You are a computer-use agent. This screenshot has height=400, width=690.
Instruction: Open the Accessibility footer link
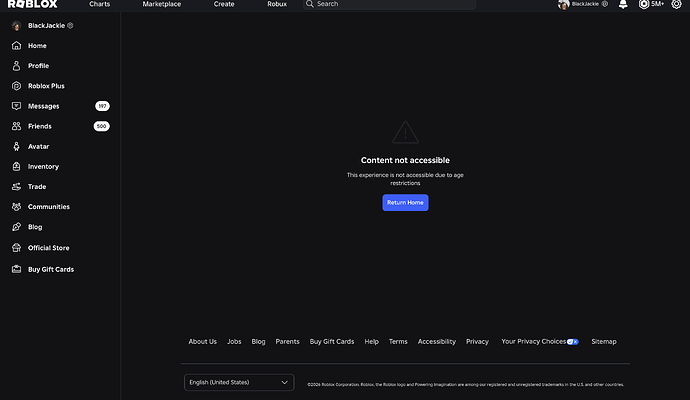[x=437, y=341]
